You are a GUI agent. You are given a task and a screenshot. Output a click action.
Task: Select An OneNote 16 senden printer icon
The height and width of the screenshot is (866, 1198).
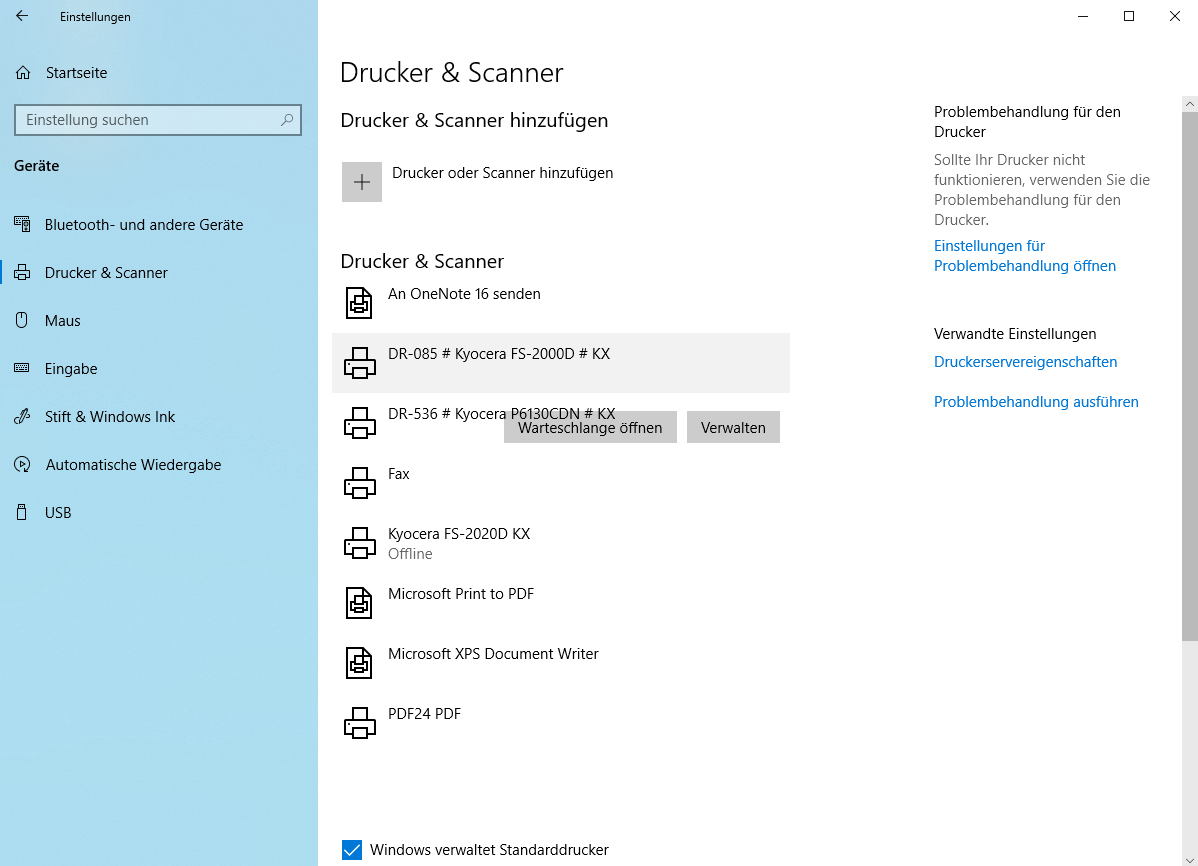359,303
